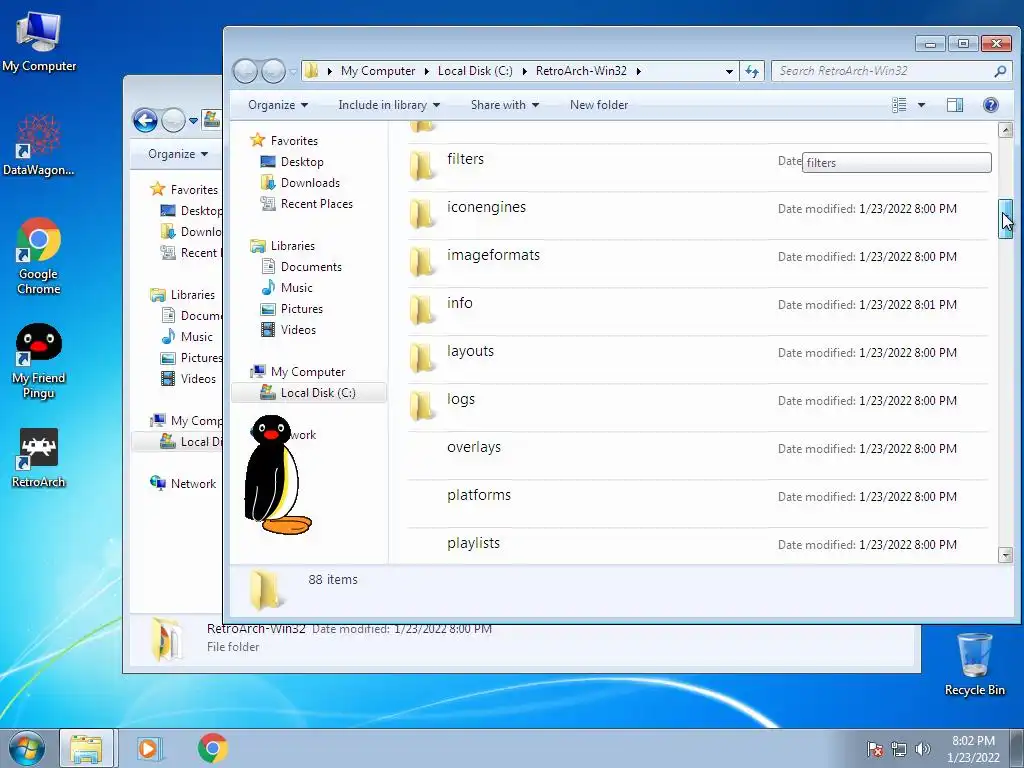Open the Include in library dropdown
1024x768 pixels.
[389, 105]
